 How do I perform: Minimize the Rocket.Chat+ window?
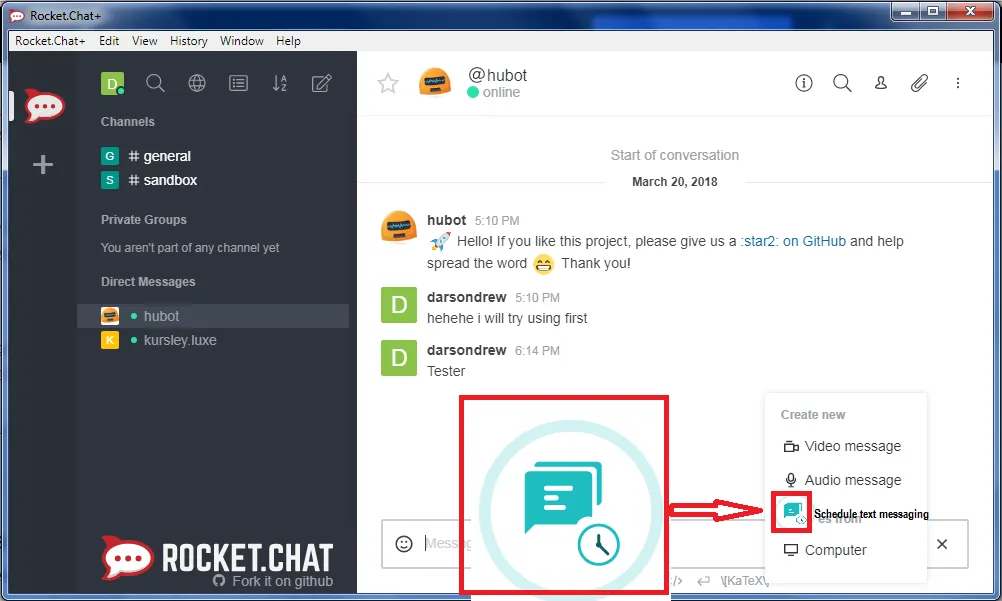[x=906, y=12]
